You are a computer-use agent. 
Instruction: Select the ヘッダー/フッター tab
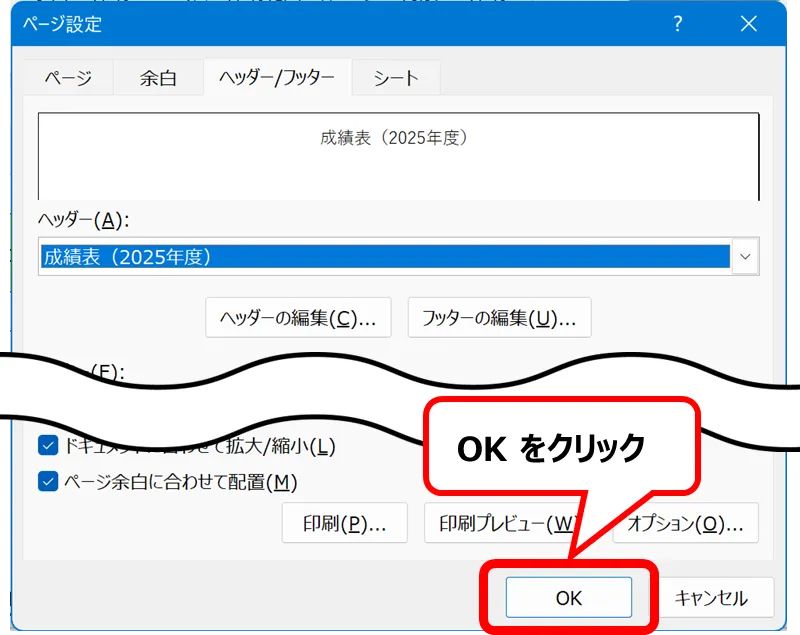(276, 77)
